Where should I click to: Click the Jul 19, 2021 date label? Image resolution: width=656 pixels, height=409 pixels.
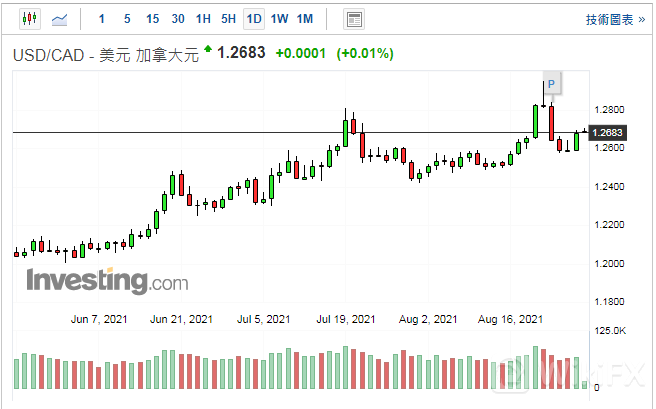pyautogui.click(x=347, y=320)
